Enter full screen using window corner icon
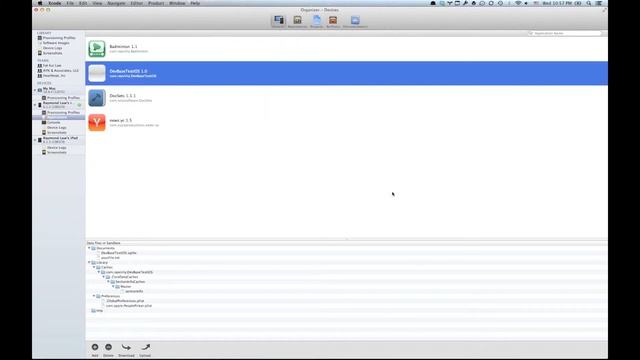 click(604, 10)
